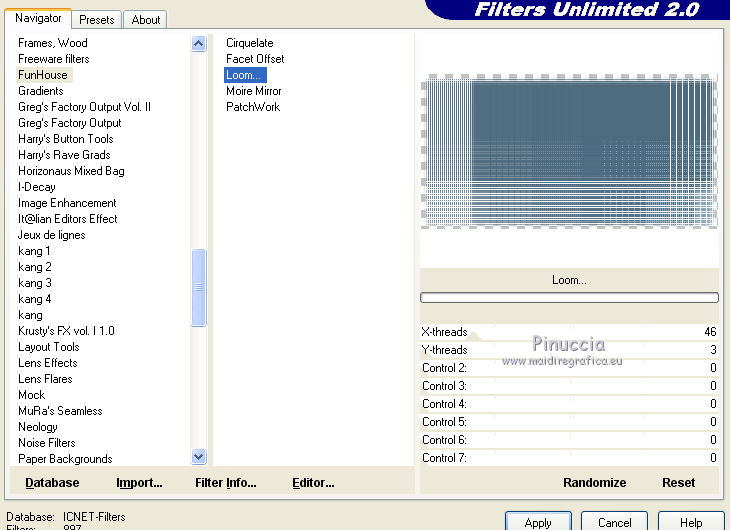
Task: Click the category list scrollbar thumb
Action: pos(198,287)
